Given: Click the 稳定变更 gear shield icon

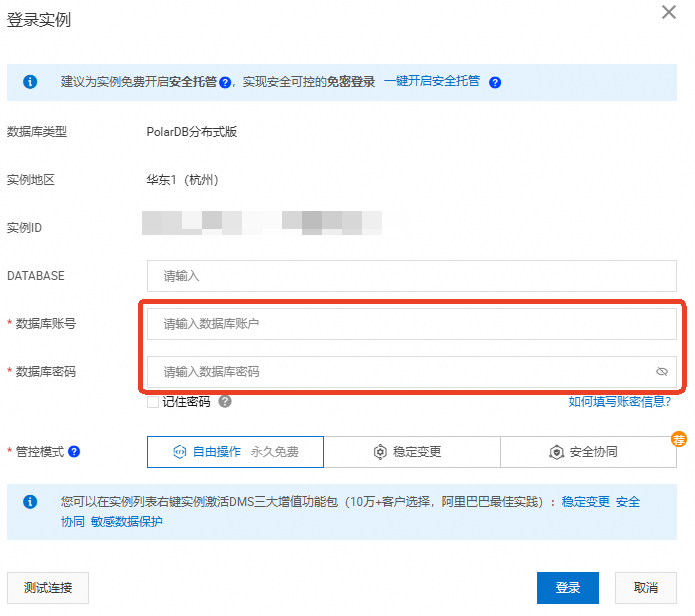Looking at the screenshot, I should coord(380,452).
